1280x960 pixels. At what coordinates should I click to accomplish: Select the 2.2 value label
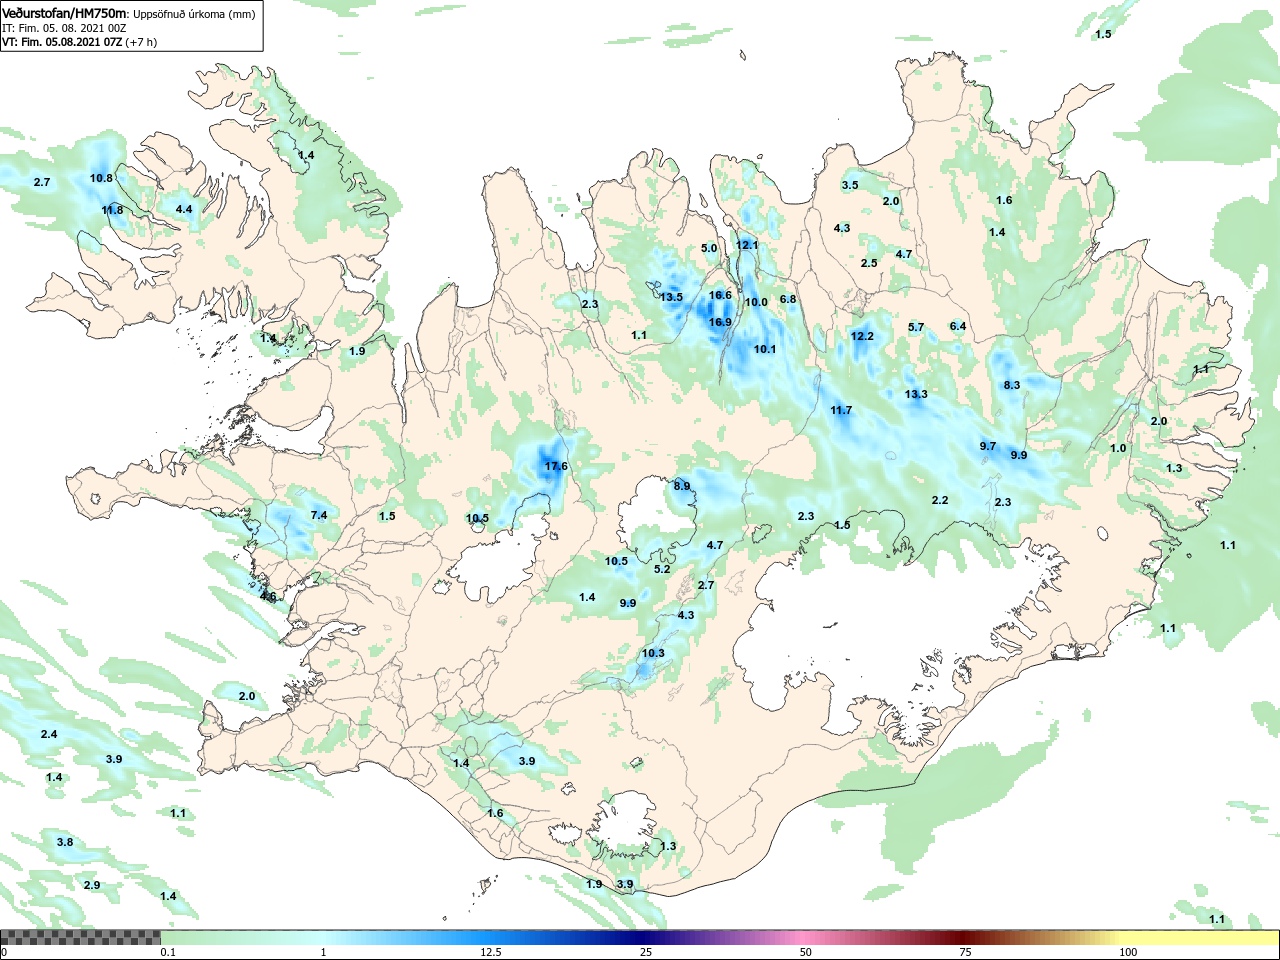(940, 500)
